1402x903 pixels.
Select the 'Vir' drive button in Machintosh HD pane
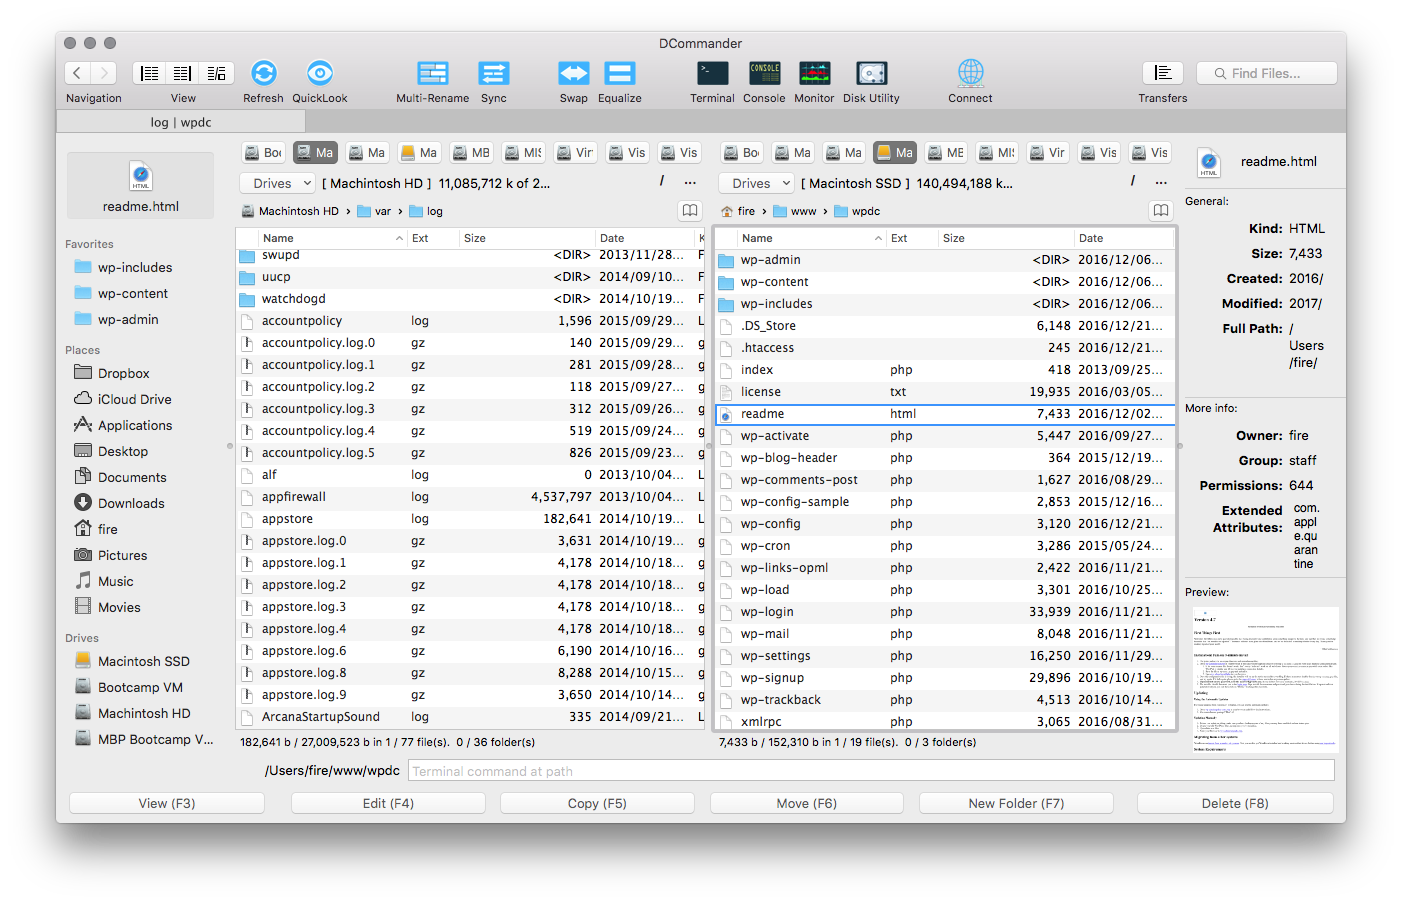coord(575,153)
